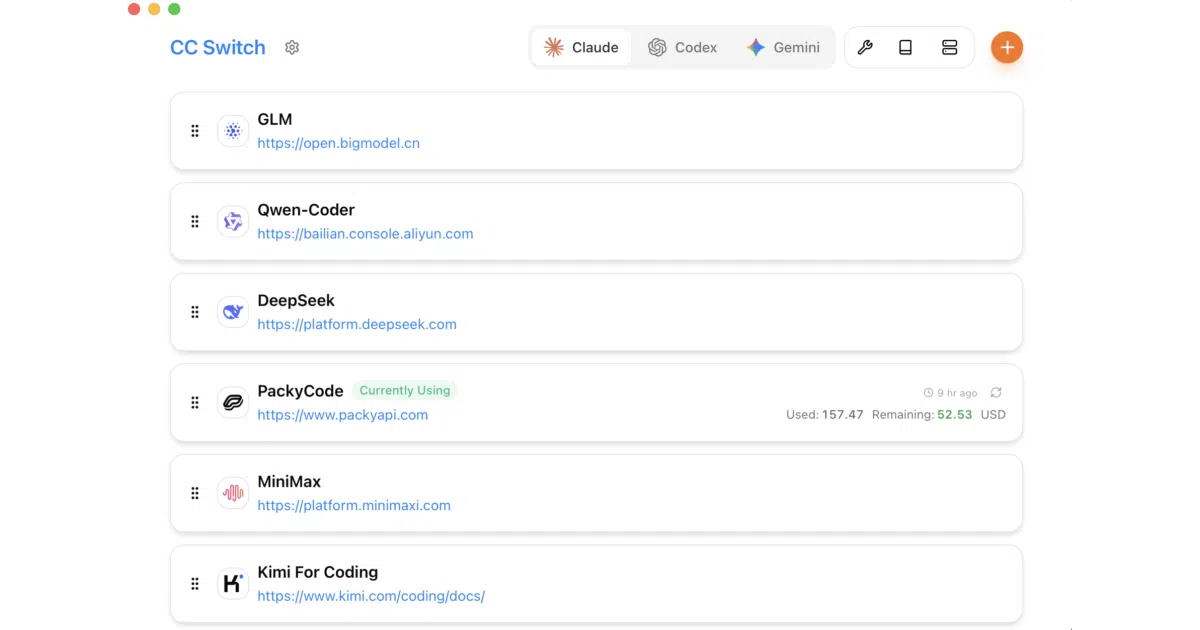Image resolution: width=1200 pixels, height=630 pixels.
Task: Open the book icon in toolbar
Action: point(905,47)
